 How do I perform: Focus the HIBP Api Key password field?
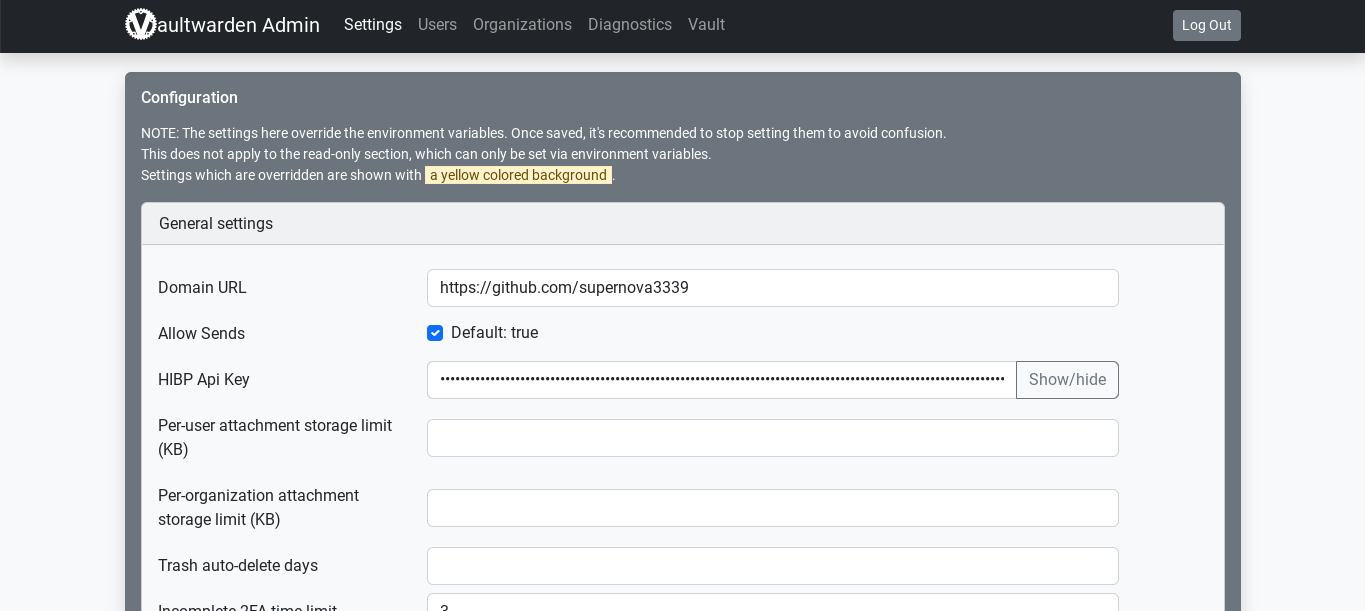[721, 380]
